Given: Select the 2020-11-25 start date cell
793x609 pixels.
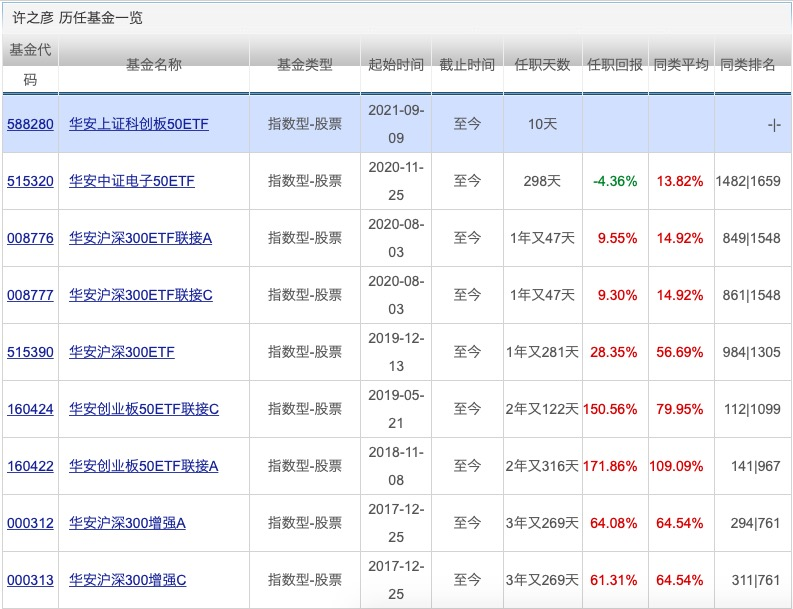Looking at the screenshot, I should (x=396, y=181).
